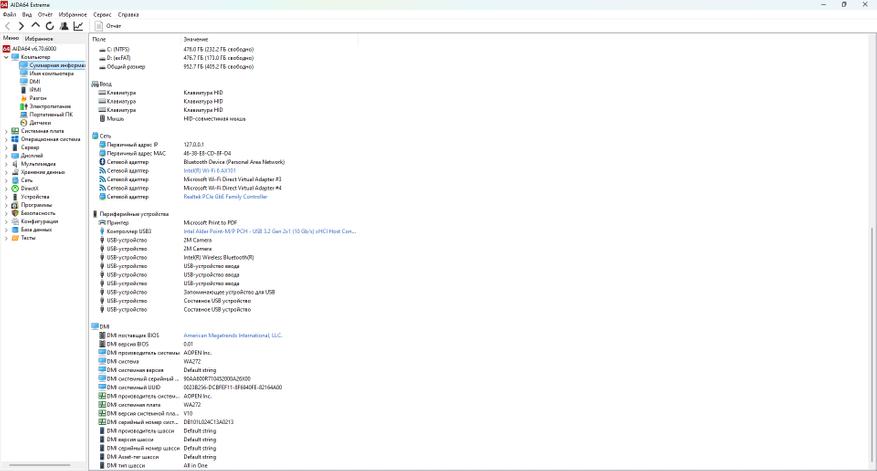
Task: Switch to the Меню sidebar tab
Action: point(11,38)
